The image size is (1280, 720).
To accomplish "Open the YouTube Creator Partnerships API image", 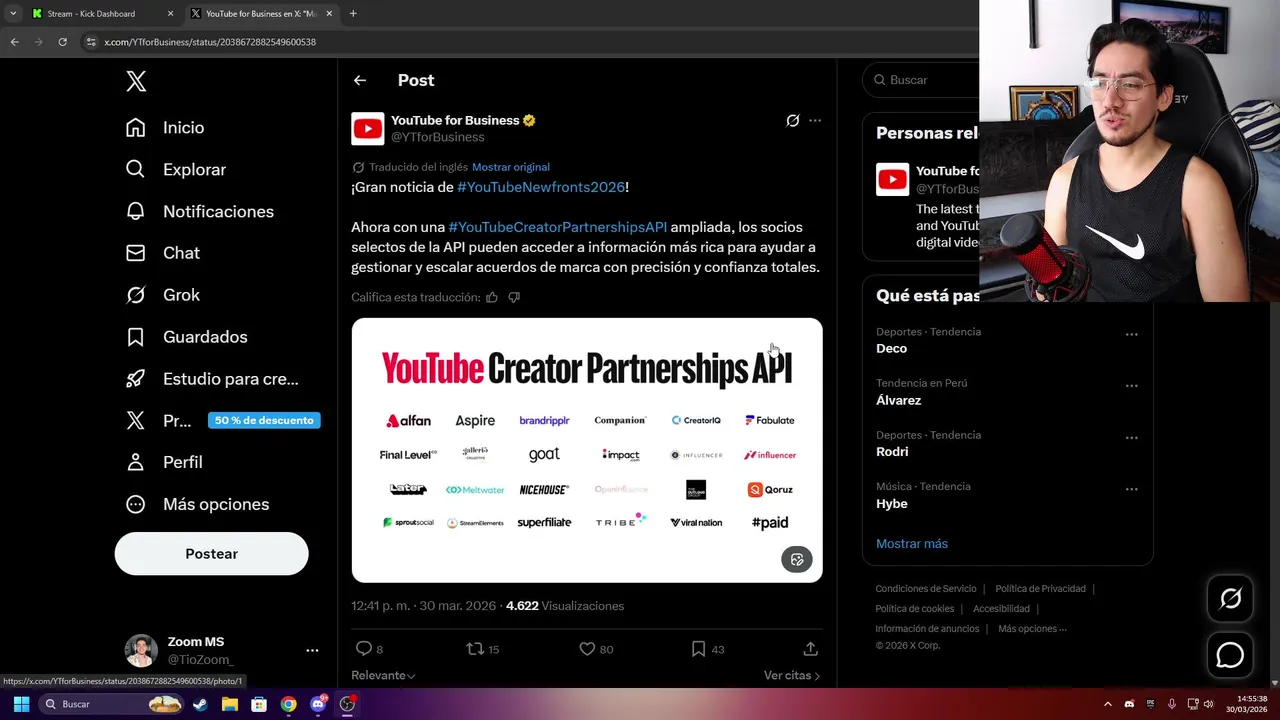I will coord(587,450).
